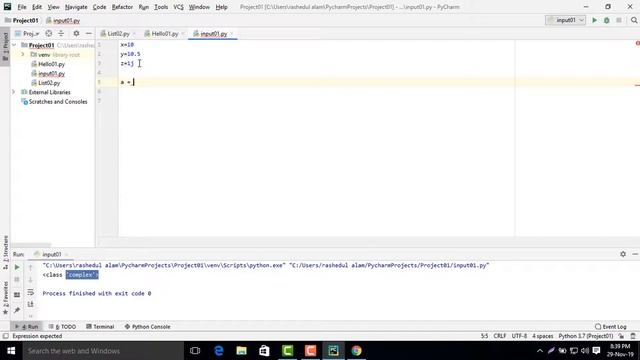Open the Help menu

click(x=221, y=7)
